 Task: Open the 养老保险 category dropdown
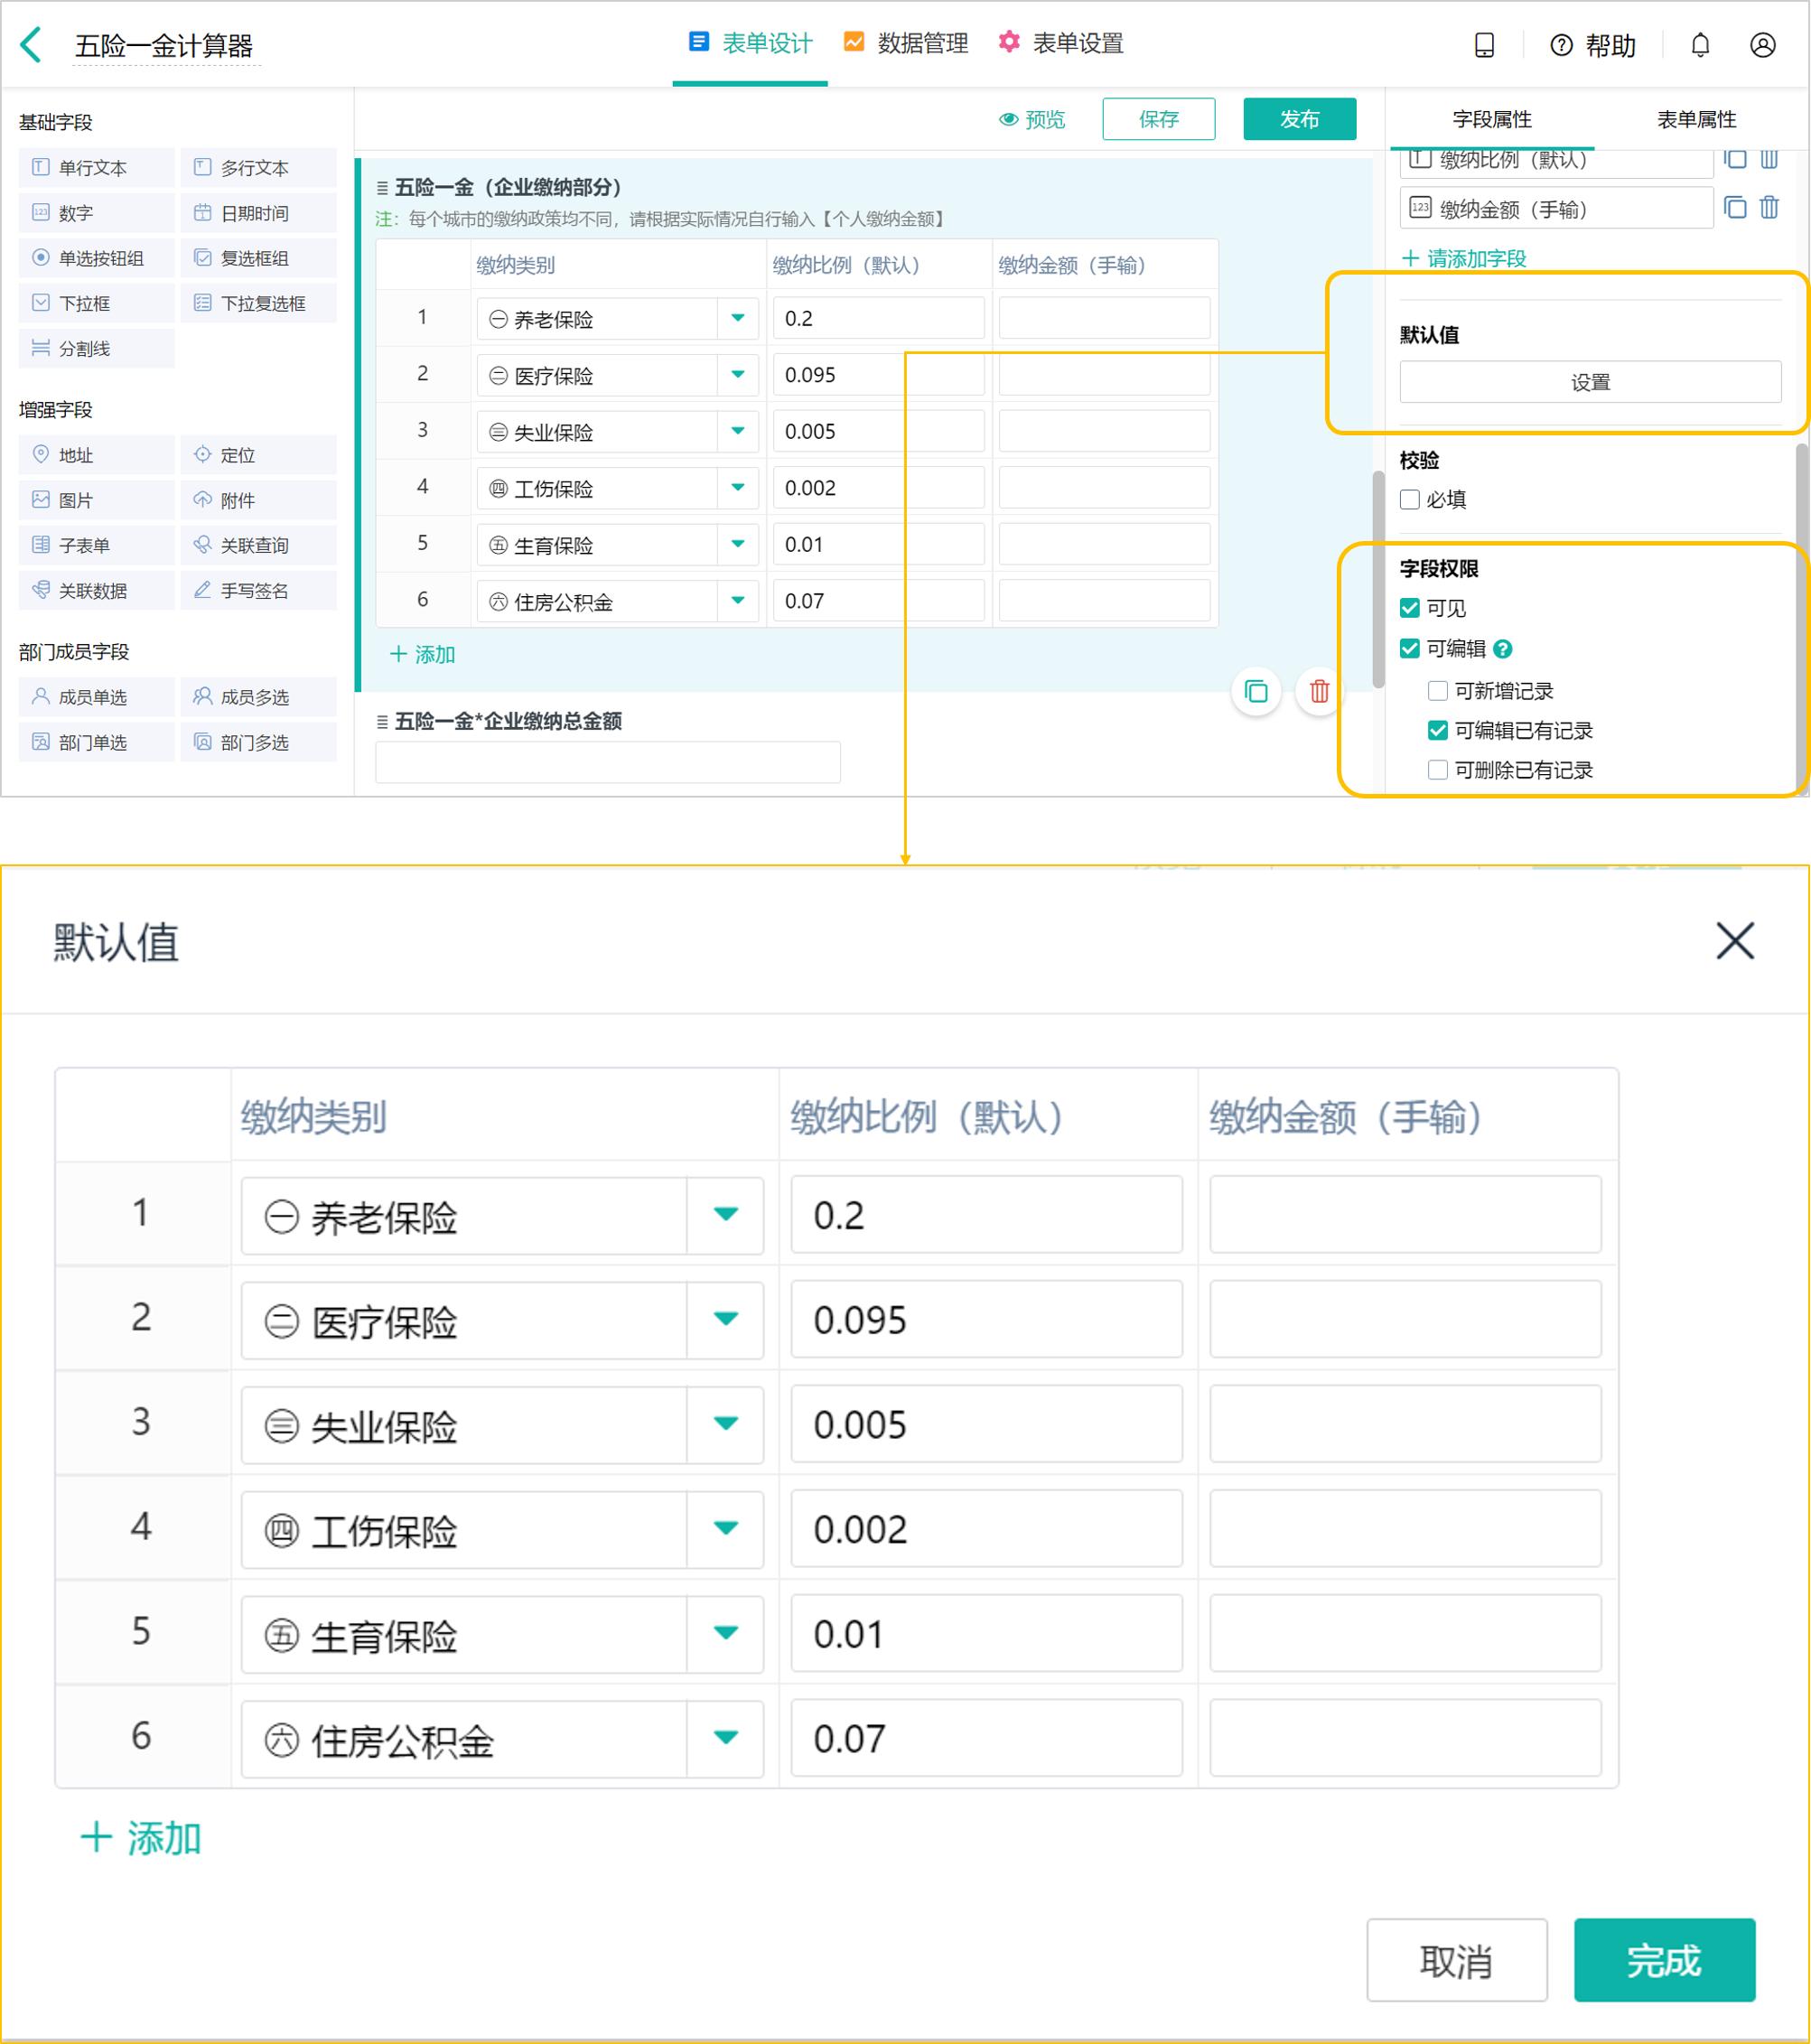pyautogui.click(x=737, y=318)
